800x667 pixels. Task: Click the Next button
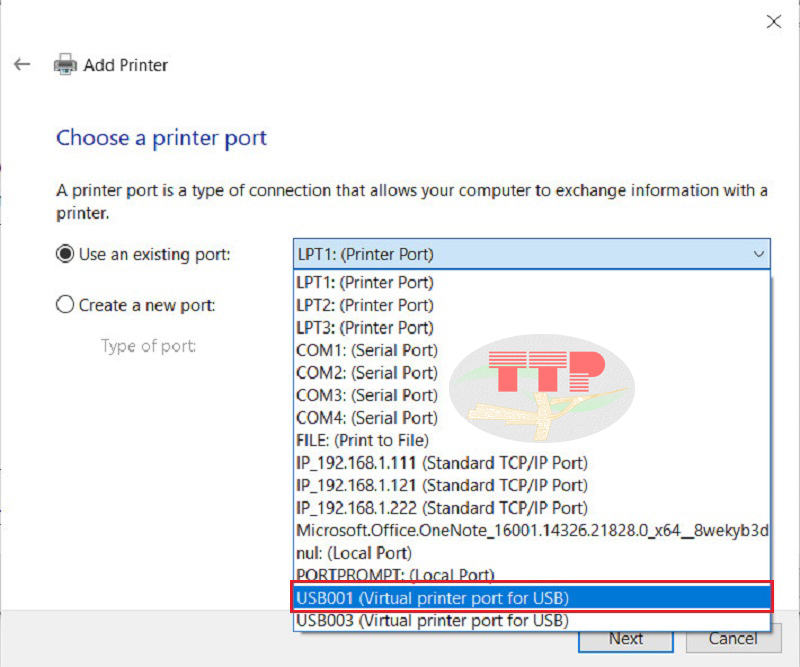point(626,638)
